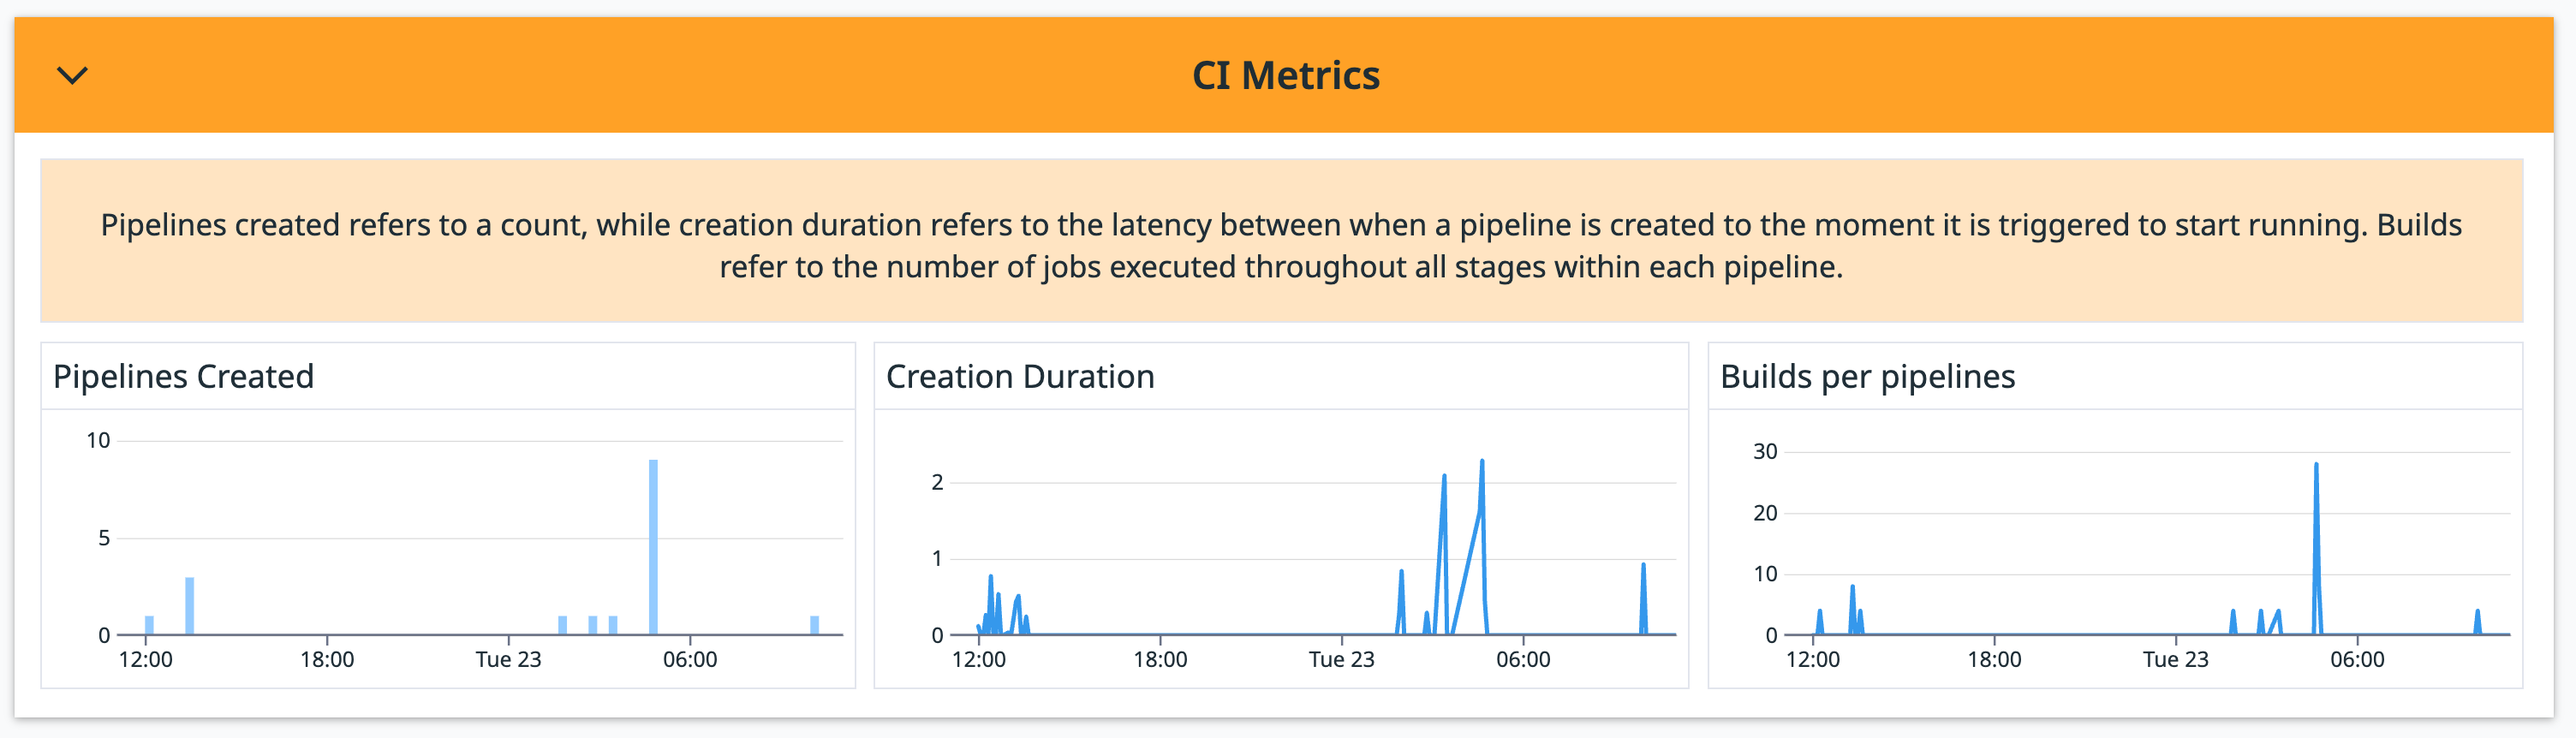
Task: Click the Creation Duration chart title
Action: (x=1020, y=378)
